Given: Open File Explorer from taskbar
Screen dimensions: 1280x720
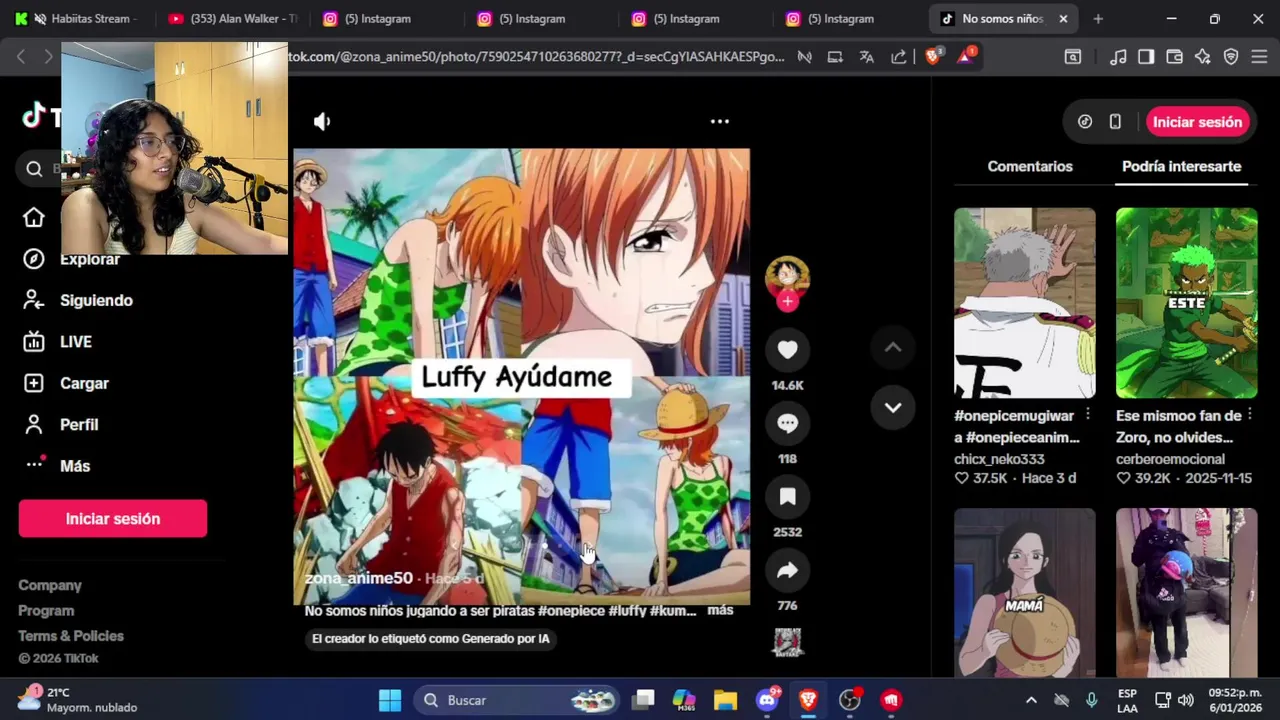Looking at the screenshot, I should (x=725, y=700).
